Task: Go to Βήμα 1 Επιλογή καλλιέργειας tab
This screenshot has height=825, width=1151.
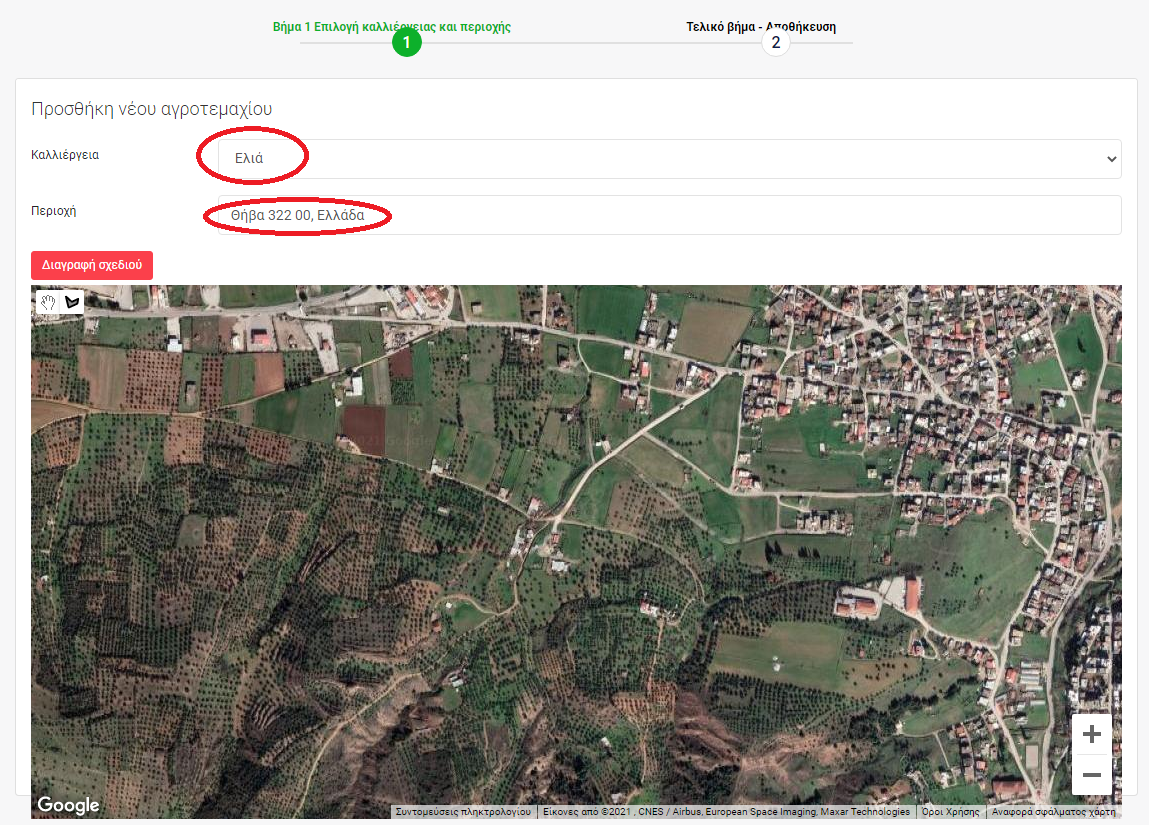Action: click(392, 27)
